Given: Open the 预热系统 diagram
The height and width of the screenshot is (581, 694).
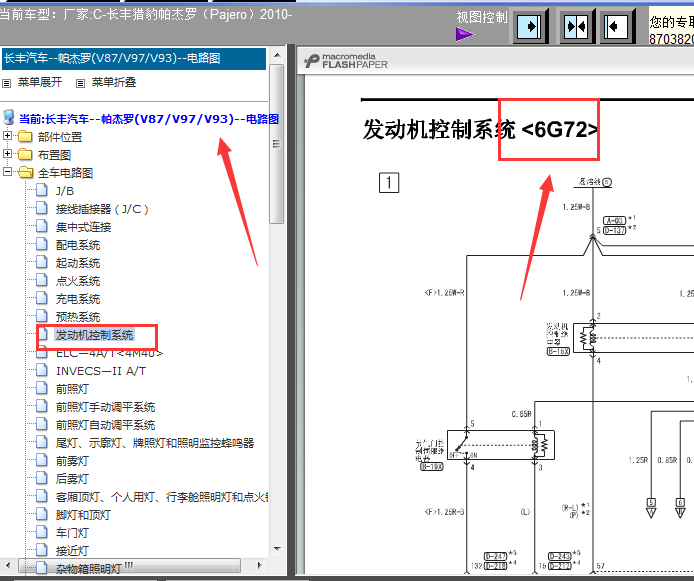Looking at the screenshot, I should point(78,317).
